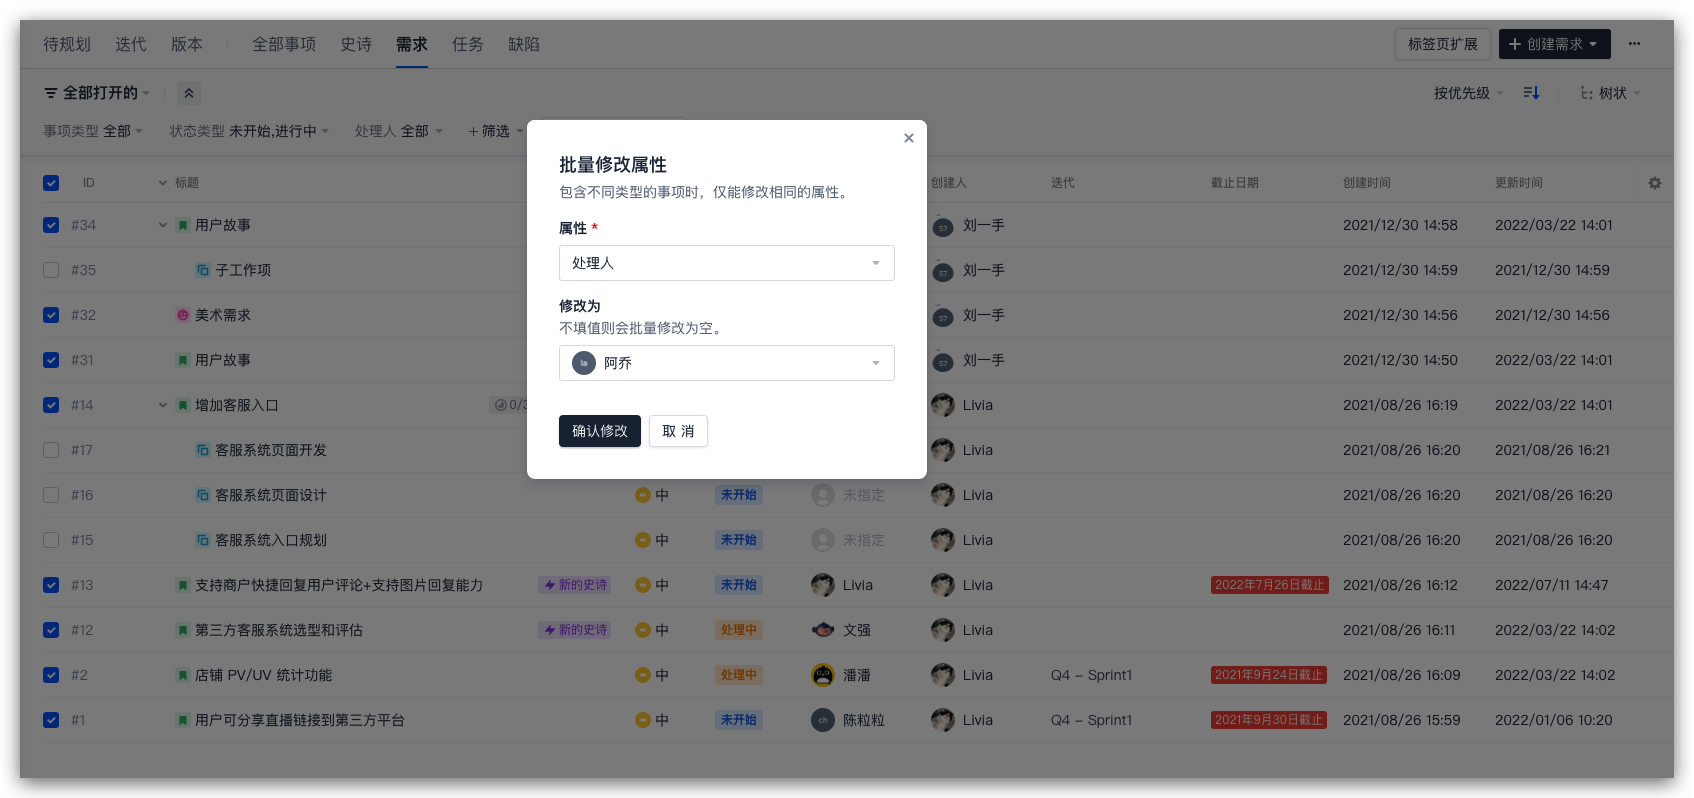Switch to the 缺陷 tab
Viewport: 1694px width, 798px height.
click(524, 44)
